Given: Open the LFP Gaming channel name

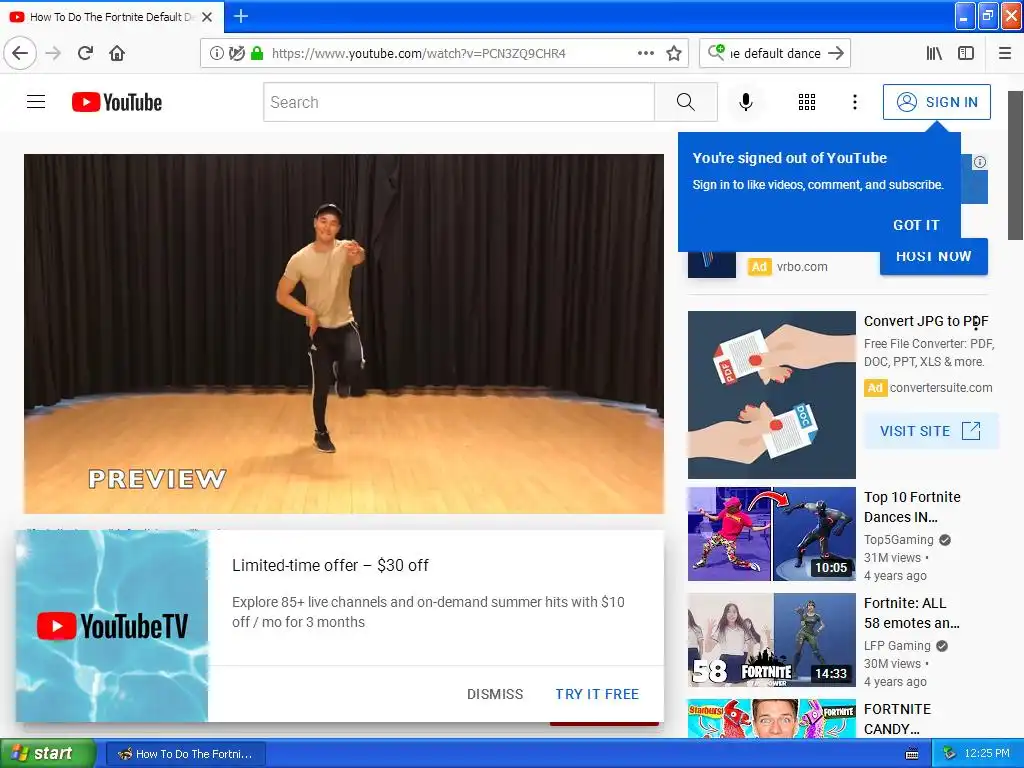Looking at the screenshot, I should [897, 645].
